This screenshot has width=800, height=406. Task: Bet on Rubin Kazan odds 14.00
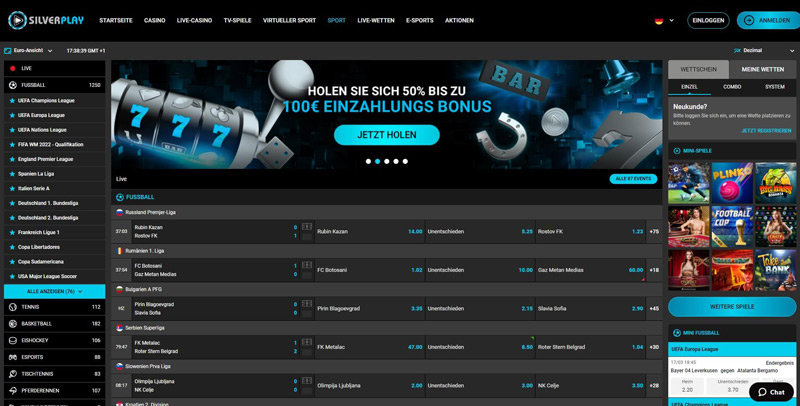pos(369,232)
